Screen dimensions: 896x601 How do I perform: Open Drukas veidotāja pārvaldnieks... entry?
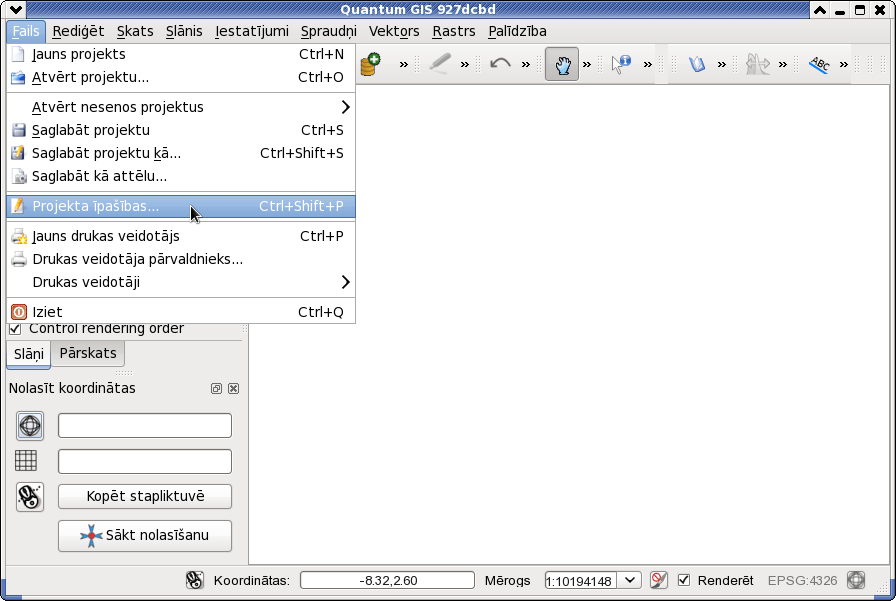click(x=181, y=259)
